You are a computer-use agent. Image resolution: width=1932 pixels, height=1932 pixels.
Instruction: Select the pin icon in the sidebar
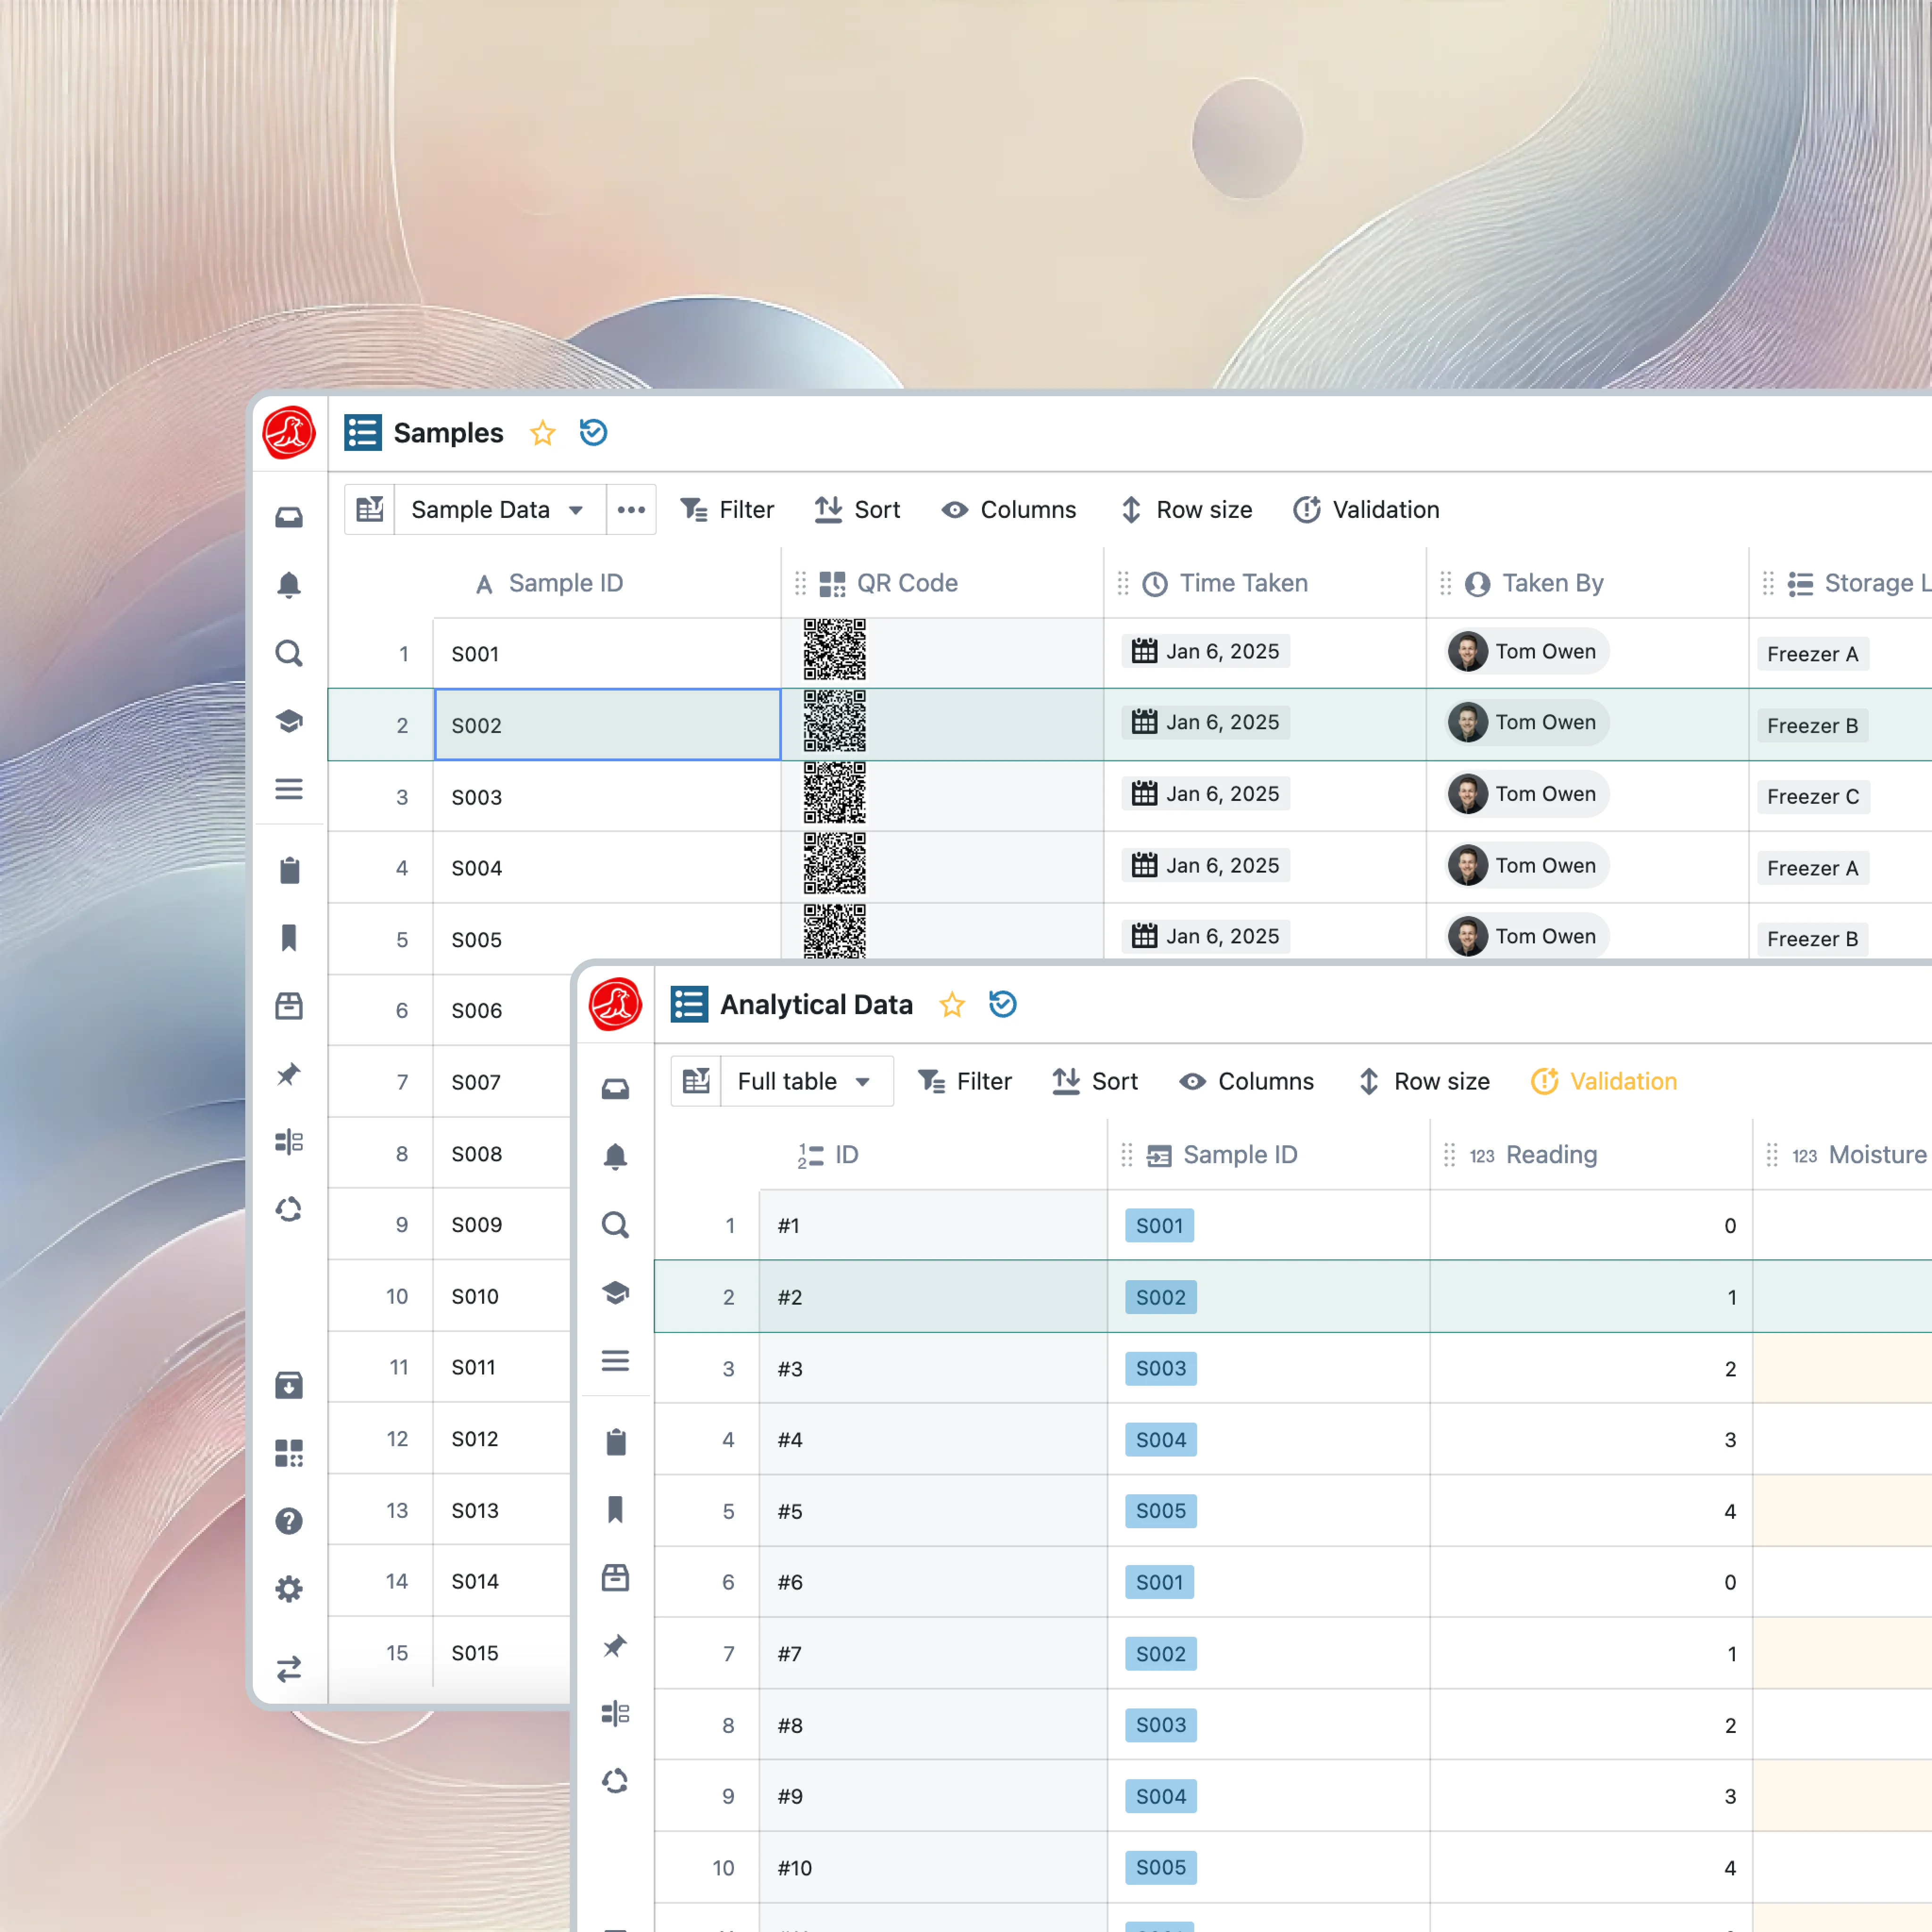coord(289,1075)
